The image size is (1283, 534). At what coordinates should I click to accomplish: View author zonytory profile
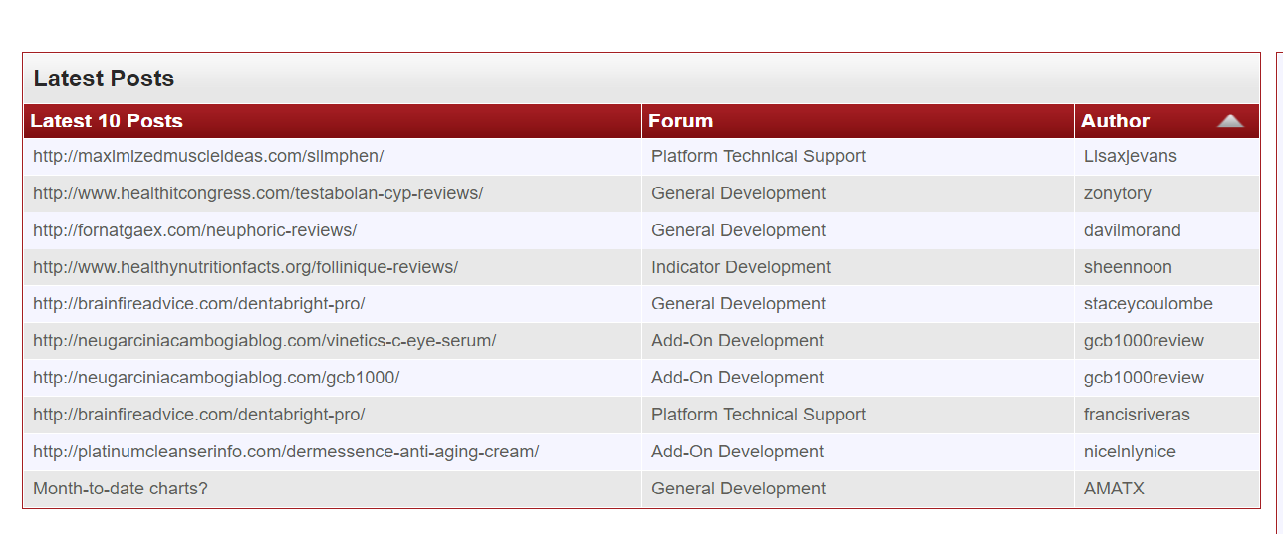(1117, 193)
